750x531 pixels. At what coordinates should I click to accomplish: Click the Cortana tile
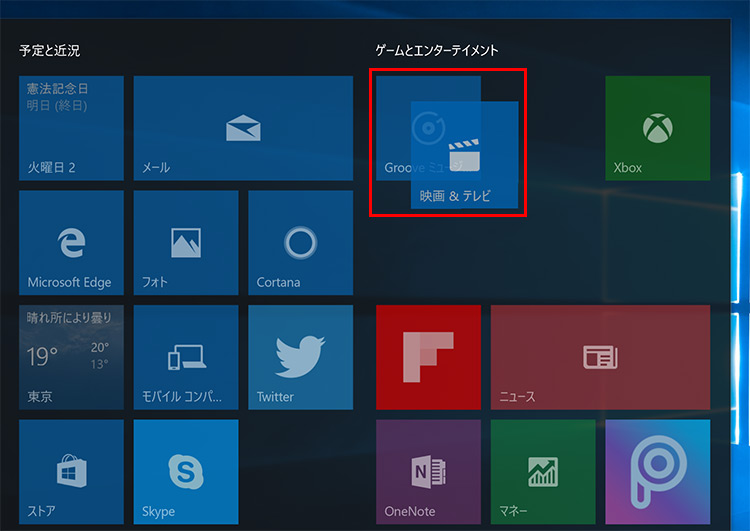point(300,242)
